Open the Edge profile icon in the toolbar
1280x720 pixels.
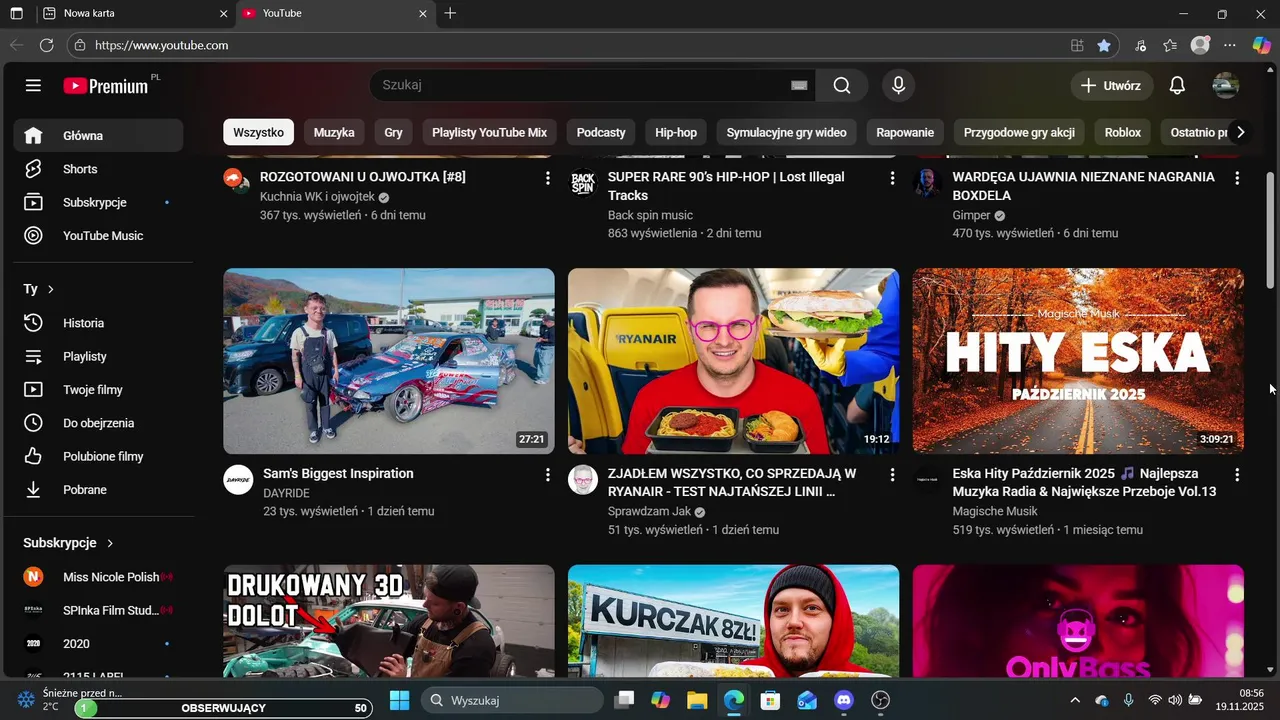pos(1200,45)
